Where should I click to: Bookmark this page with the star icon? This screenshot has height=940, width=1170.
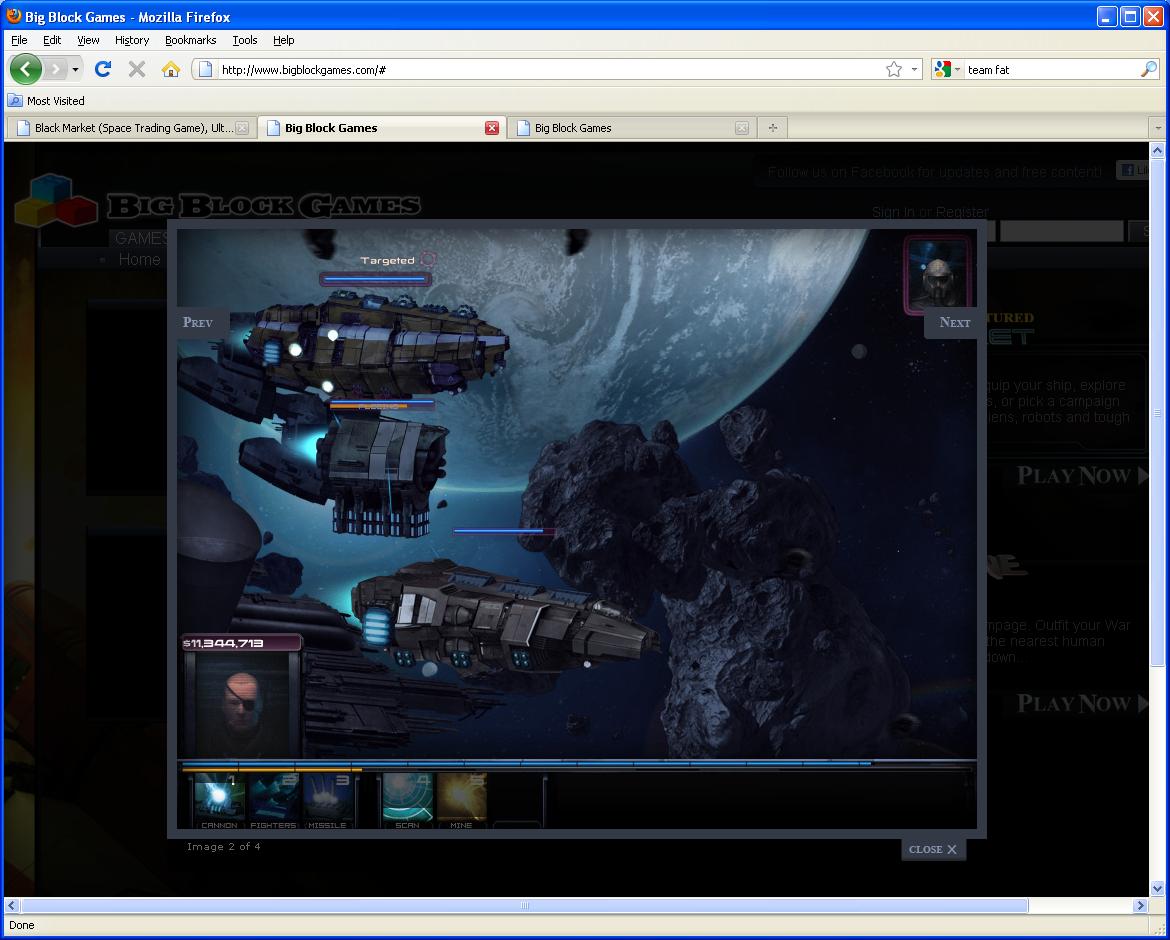pos(894,69)
